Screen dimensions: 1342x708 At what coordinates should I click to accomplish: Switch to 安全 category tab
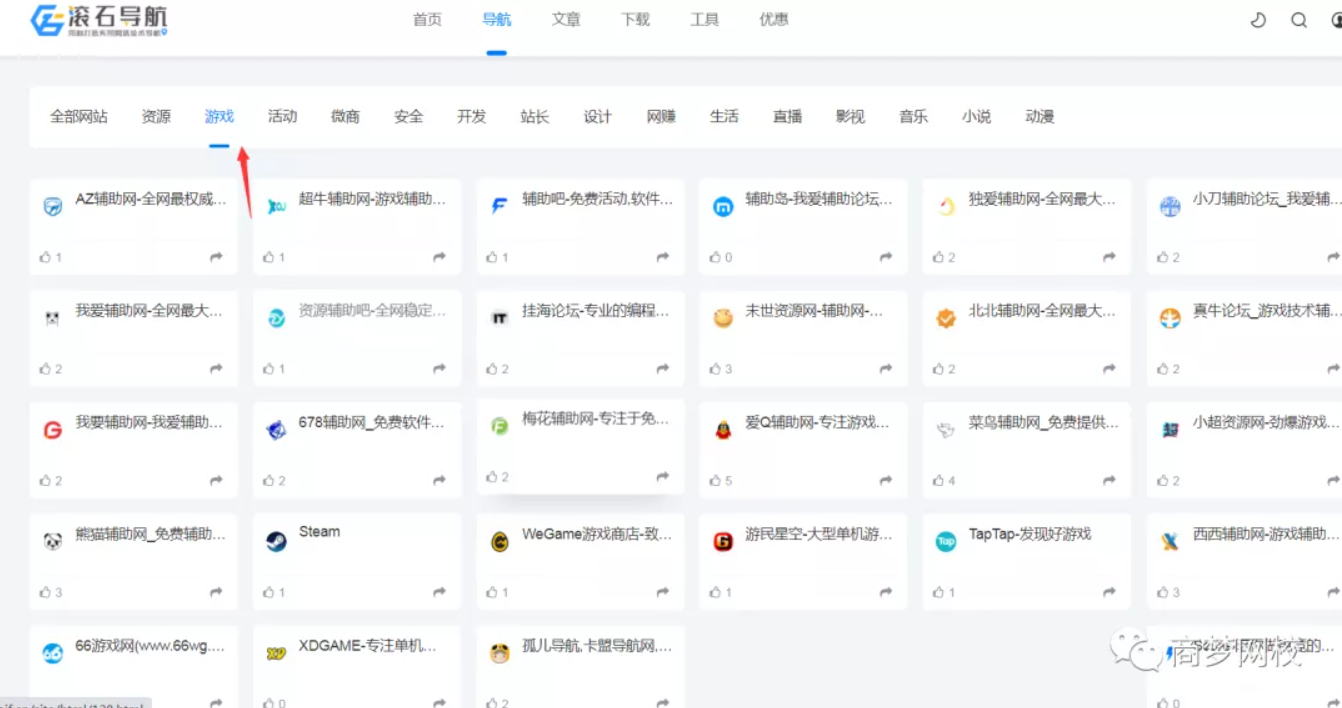(408, 117)
